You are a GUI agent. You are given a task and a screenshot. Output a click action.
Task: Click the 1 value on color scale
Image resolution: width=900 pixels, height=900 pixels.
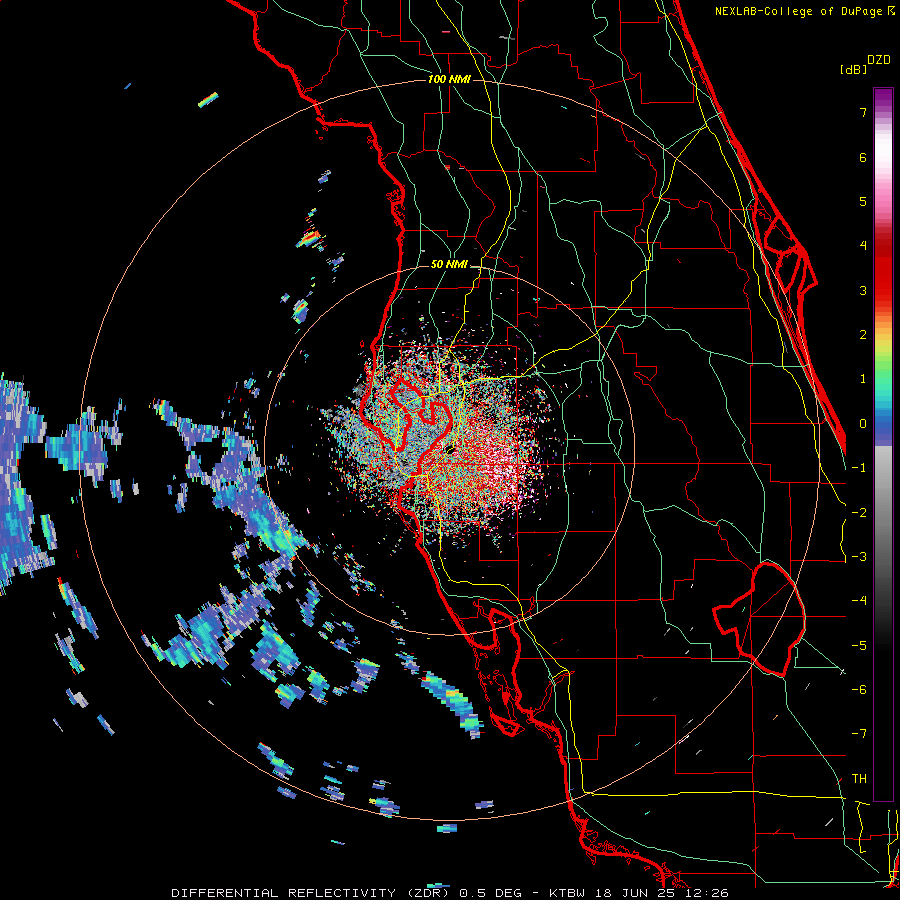coord(863,379)
